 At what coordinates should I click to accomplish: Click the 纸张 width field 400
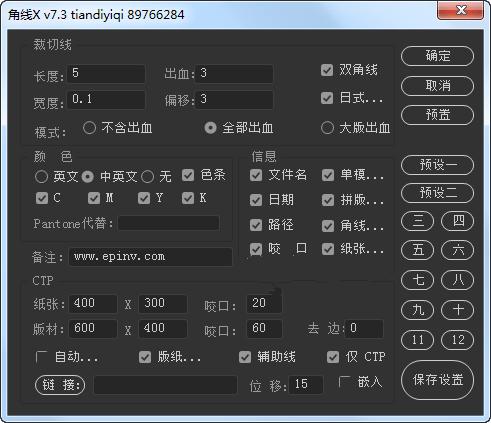click(93, 304)
